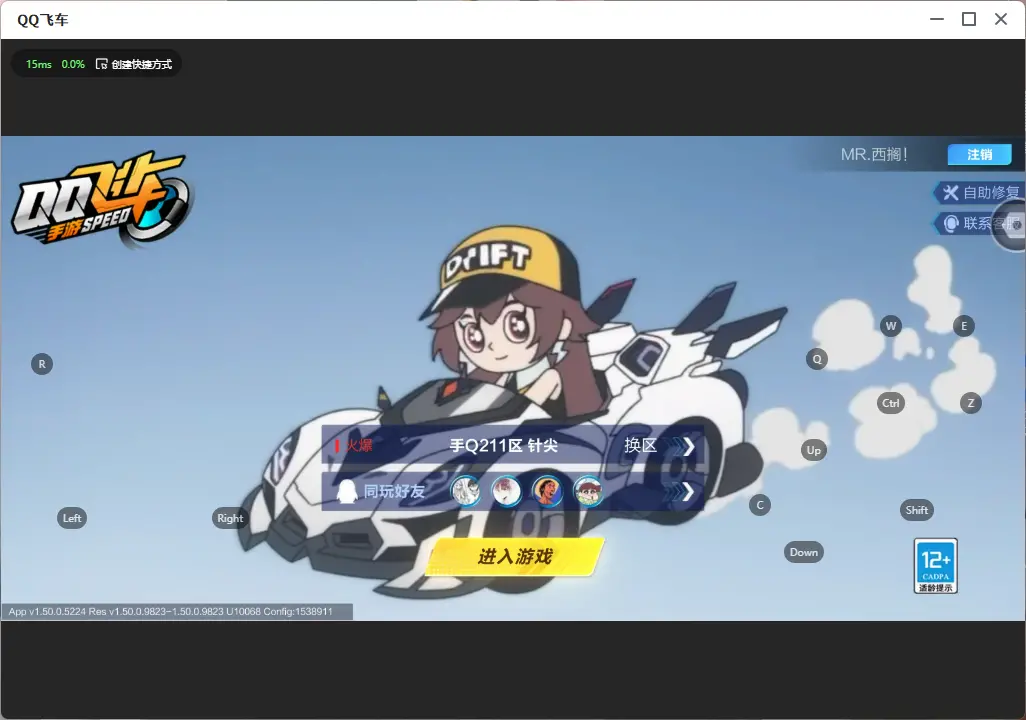This screenshot has width=1026, height=720.
Task: Click the 进入游戏 start game button
Action: (515, 556)
